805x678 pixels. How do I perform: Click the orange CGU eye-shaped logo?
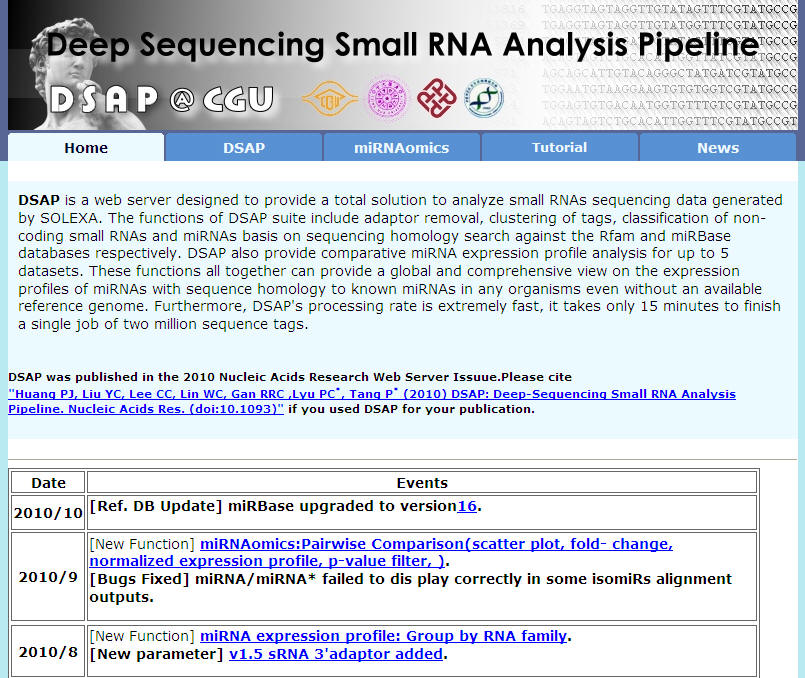point(330,99)
